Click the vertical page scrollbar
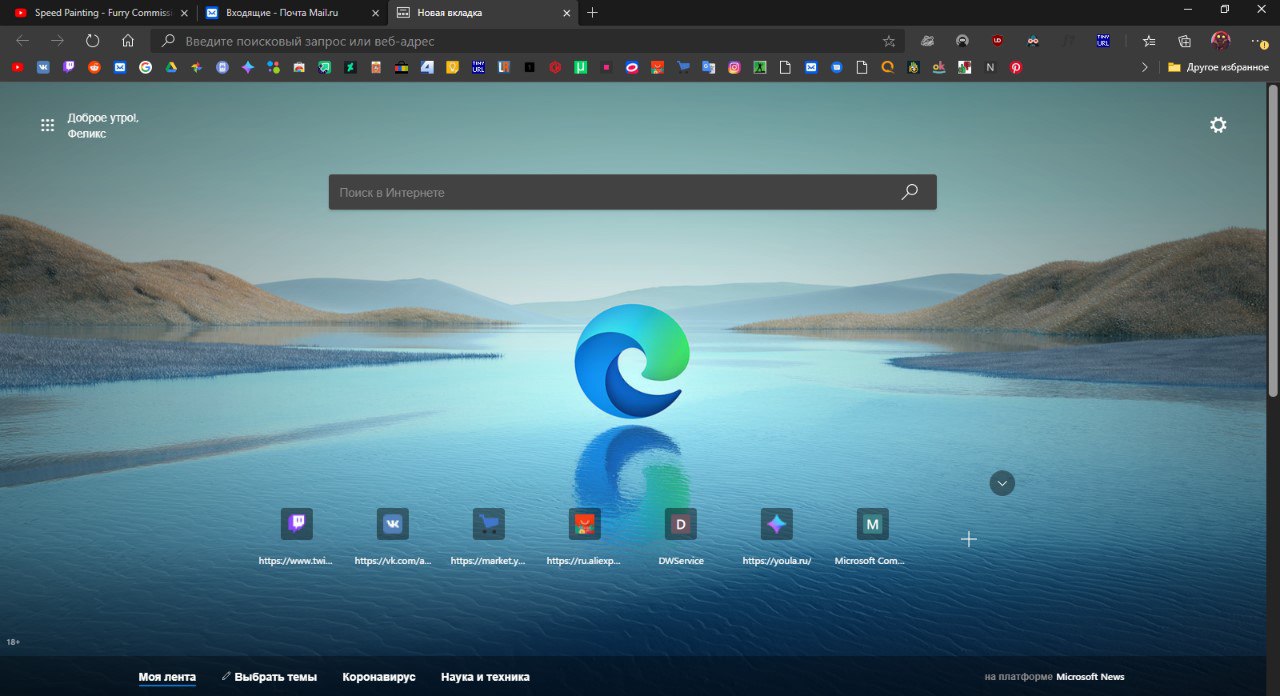This screenshot has height=696, width=1280. pos(1273,240)
